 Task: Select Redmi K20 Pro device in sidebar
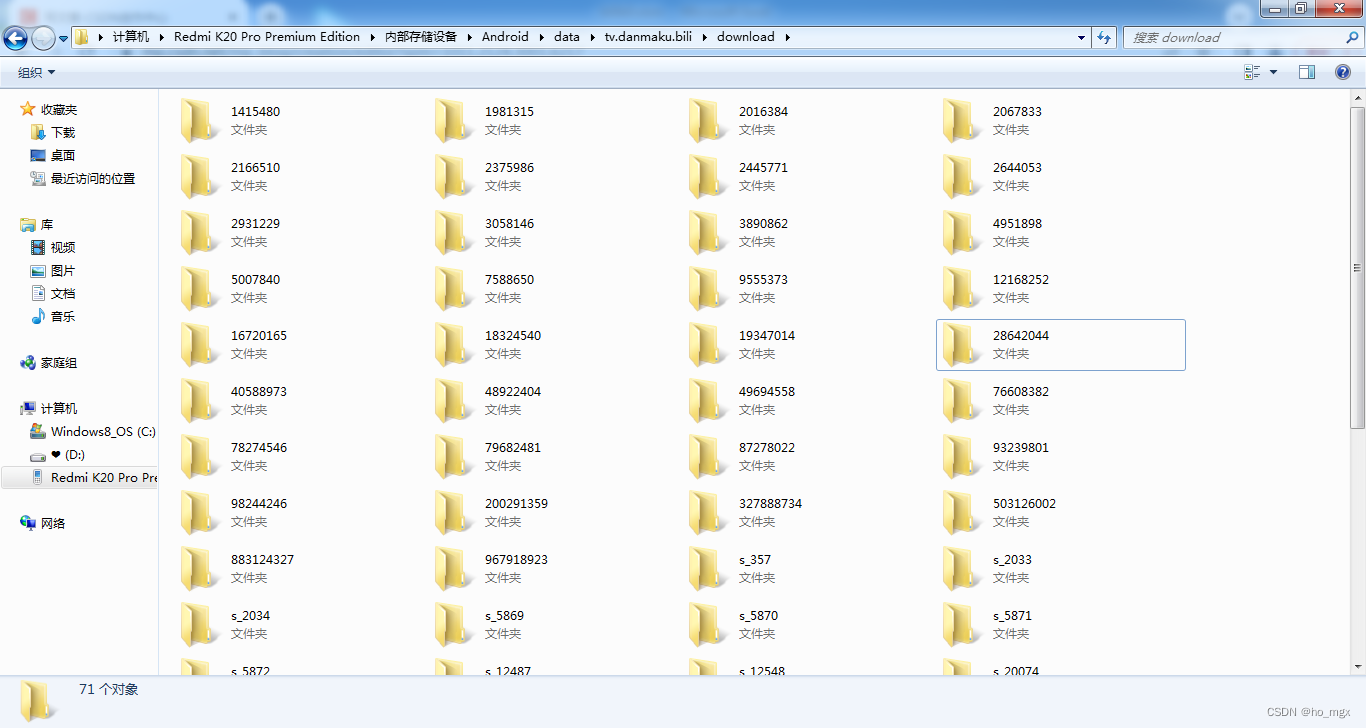(x=104, y=478)
